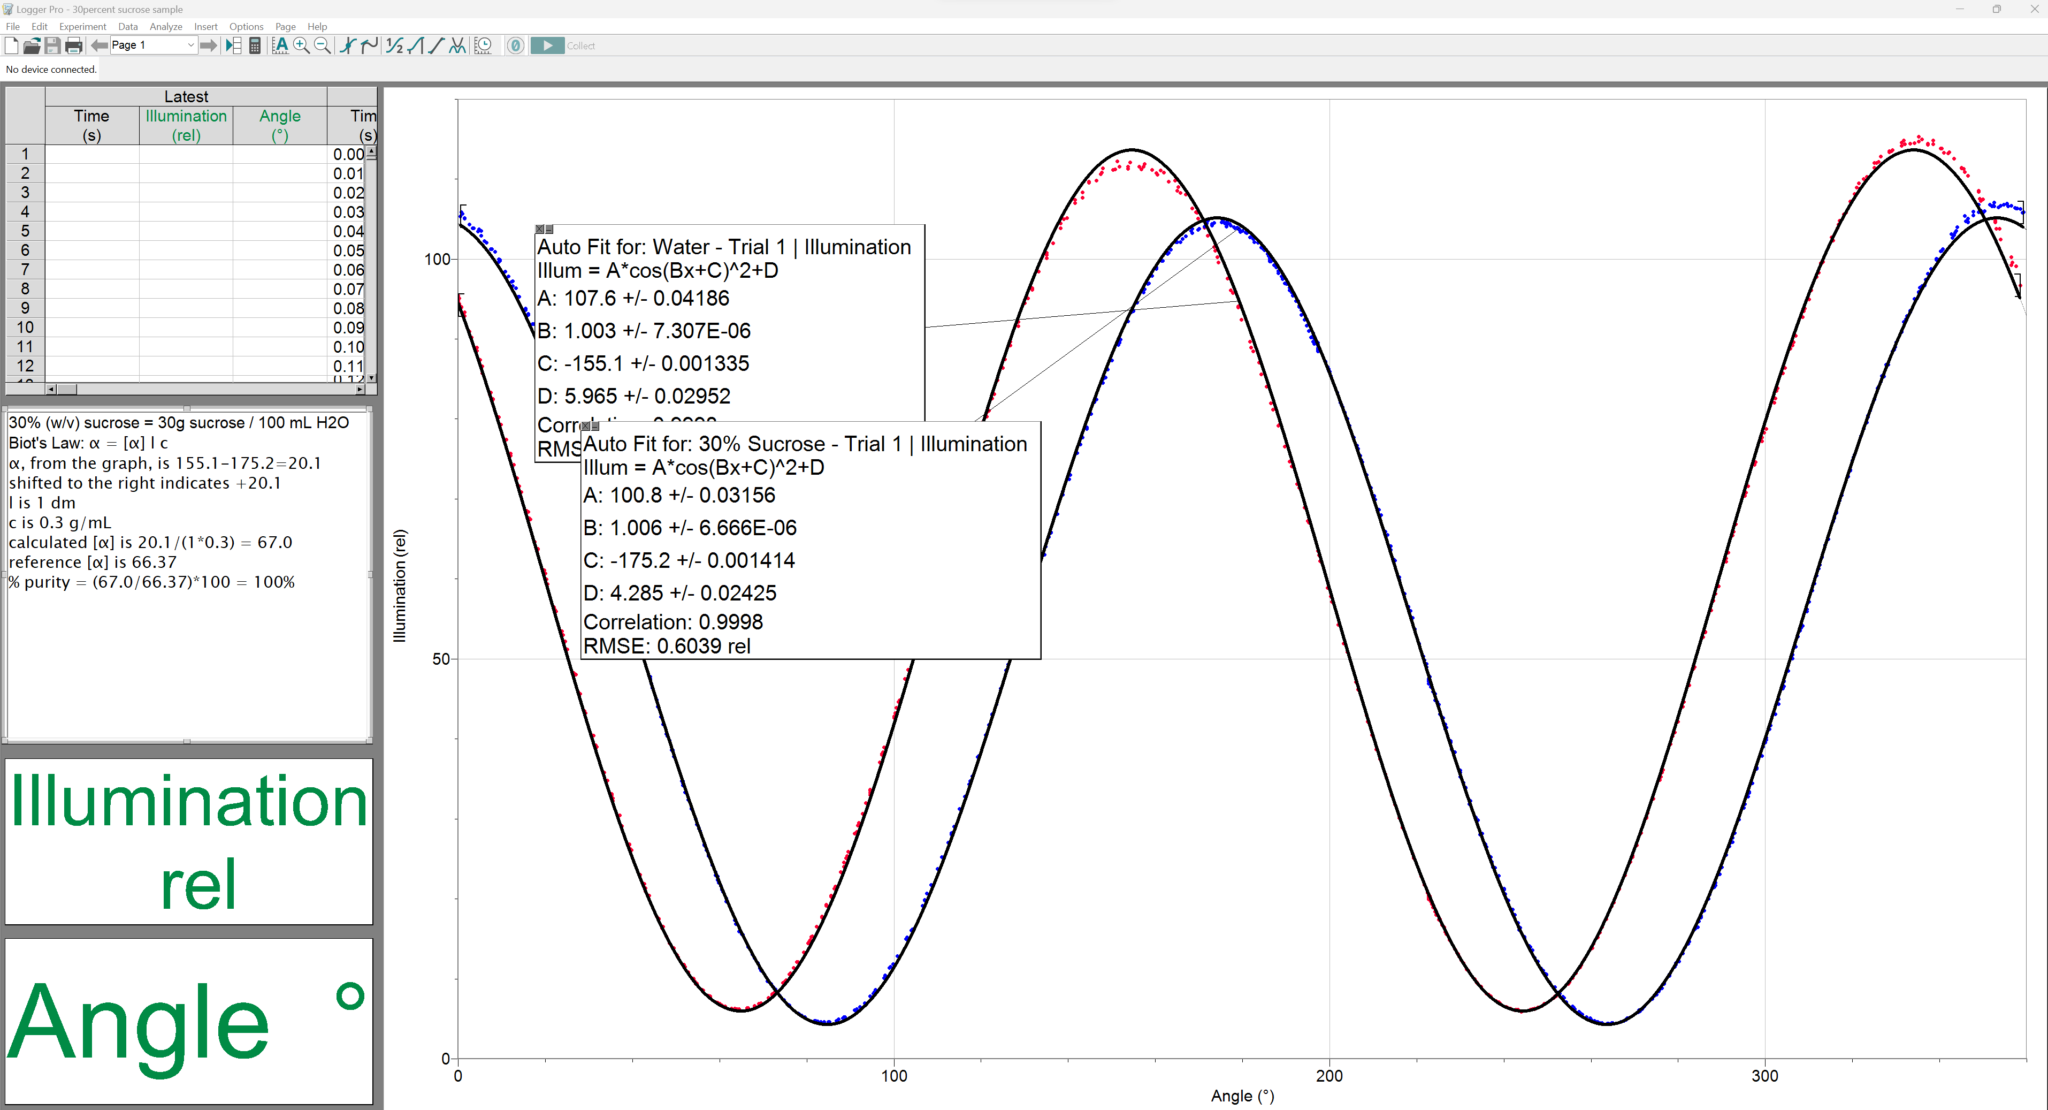Click the Integral tool icon
Viewport: 2048px width, 1110px height.
pos(415,45)
